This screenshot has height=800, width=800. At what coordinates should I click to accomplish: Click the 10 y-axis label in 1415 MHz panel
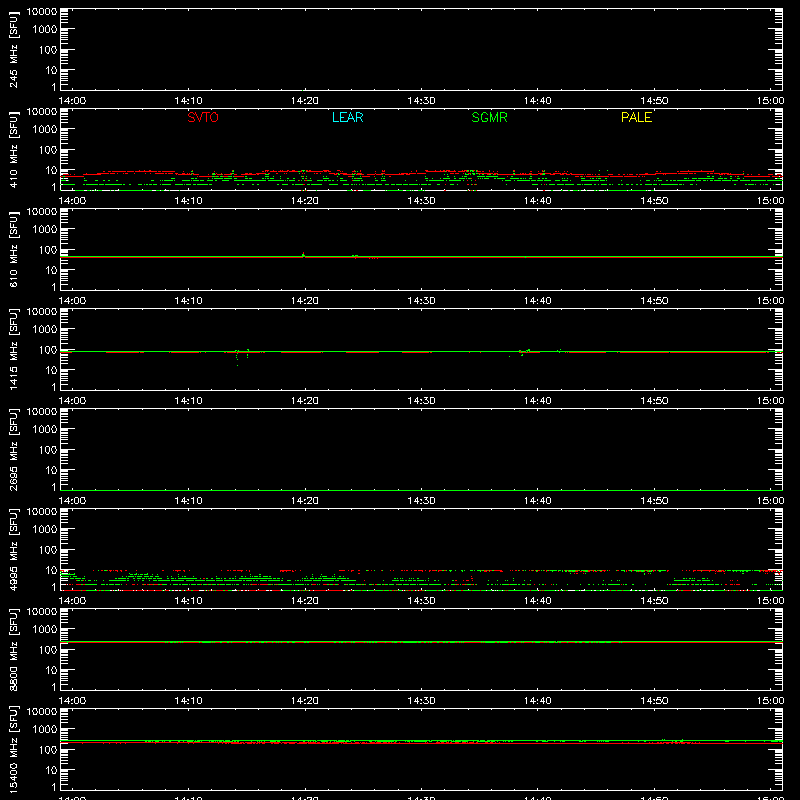tap(52, 370)
